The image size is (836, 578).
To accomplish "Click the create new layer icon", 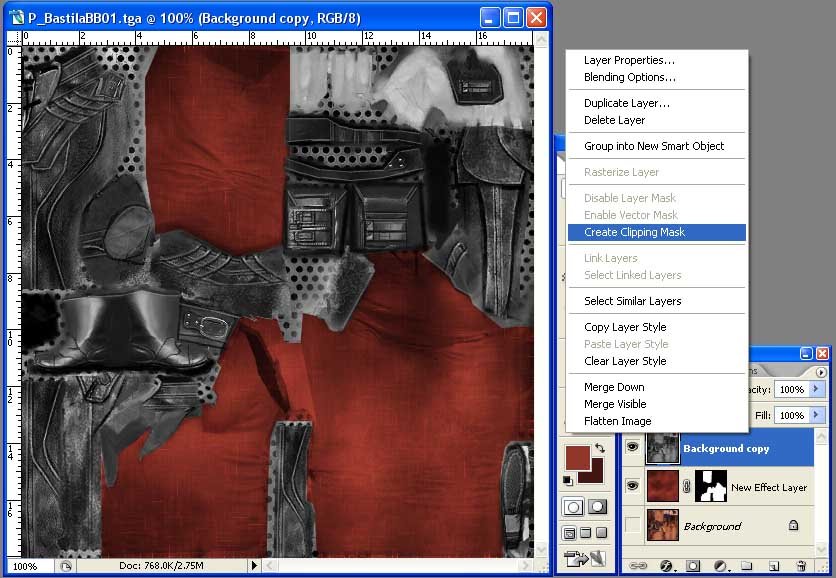I will pos(773,566).
